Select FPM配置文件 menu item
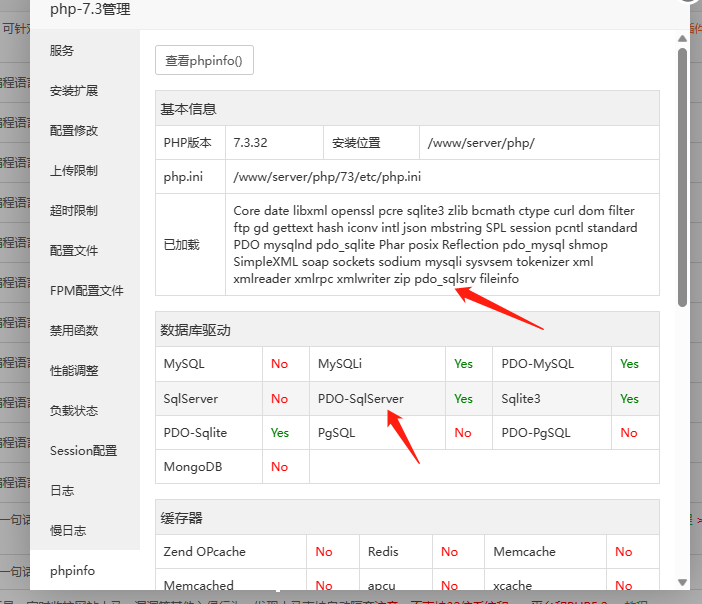This screenshot has height=604, width=702. (85, 290)
